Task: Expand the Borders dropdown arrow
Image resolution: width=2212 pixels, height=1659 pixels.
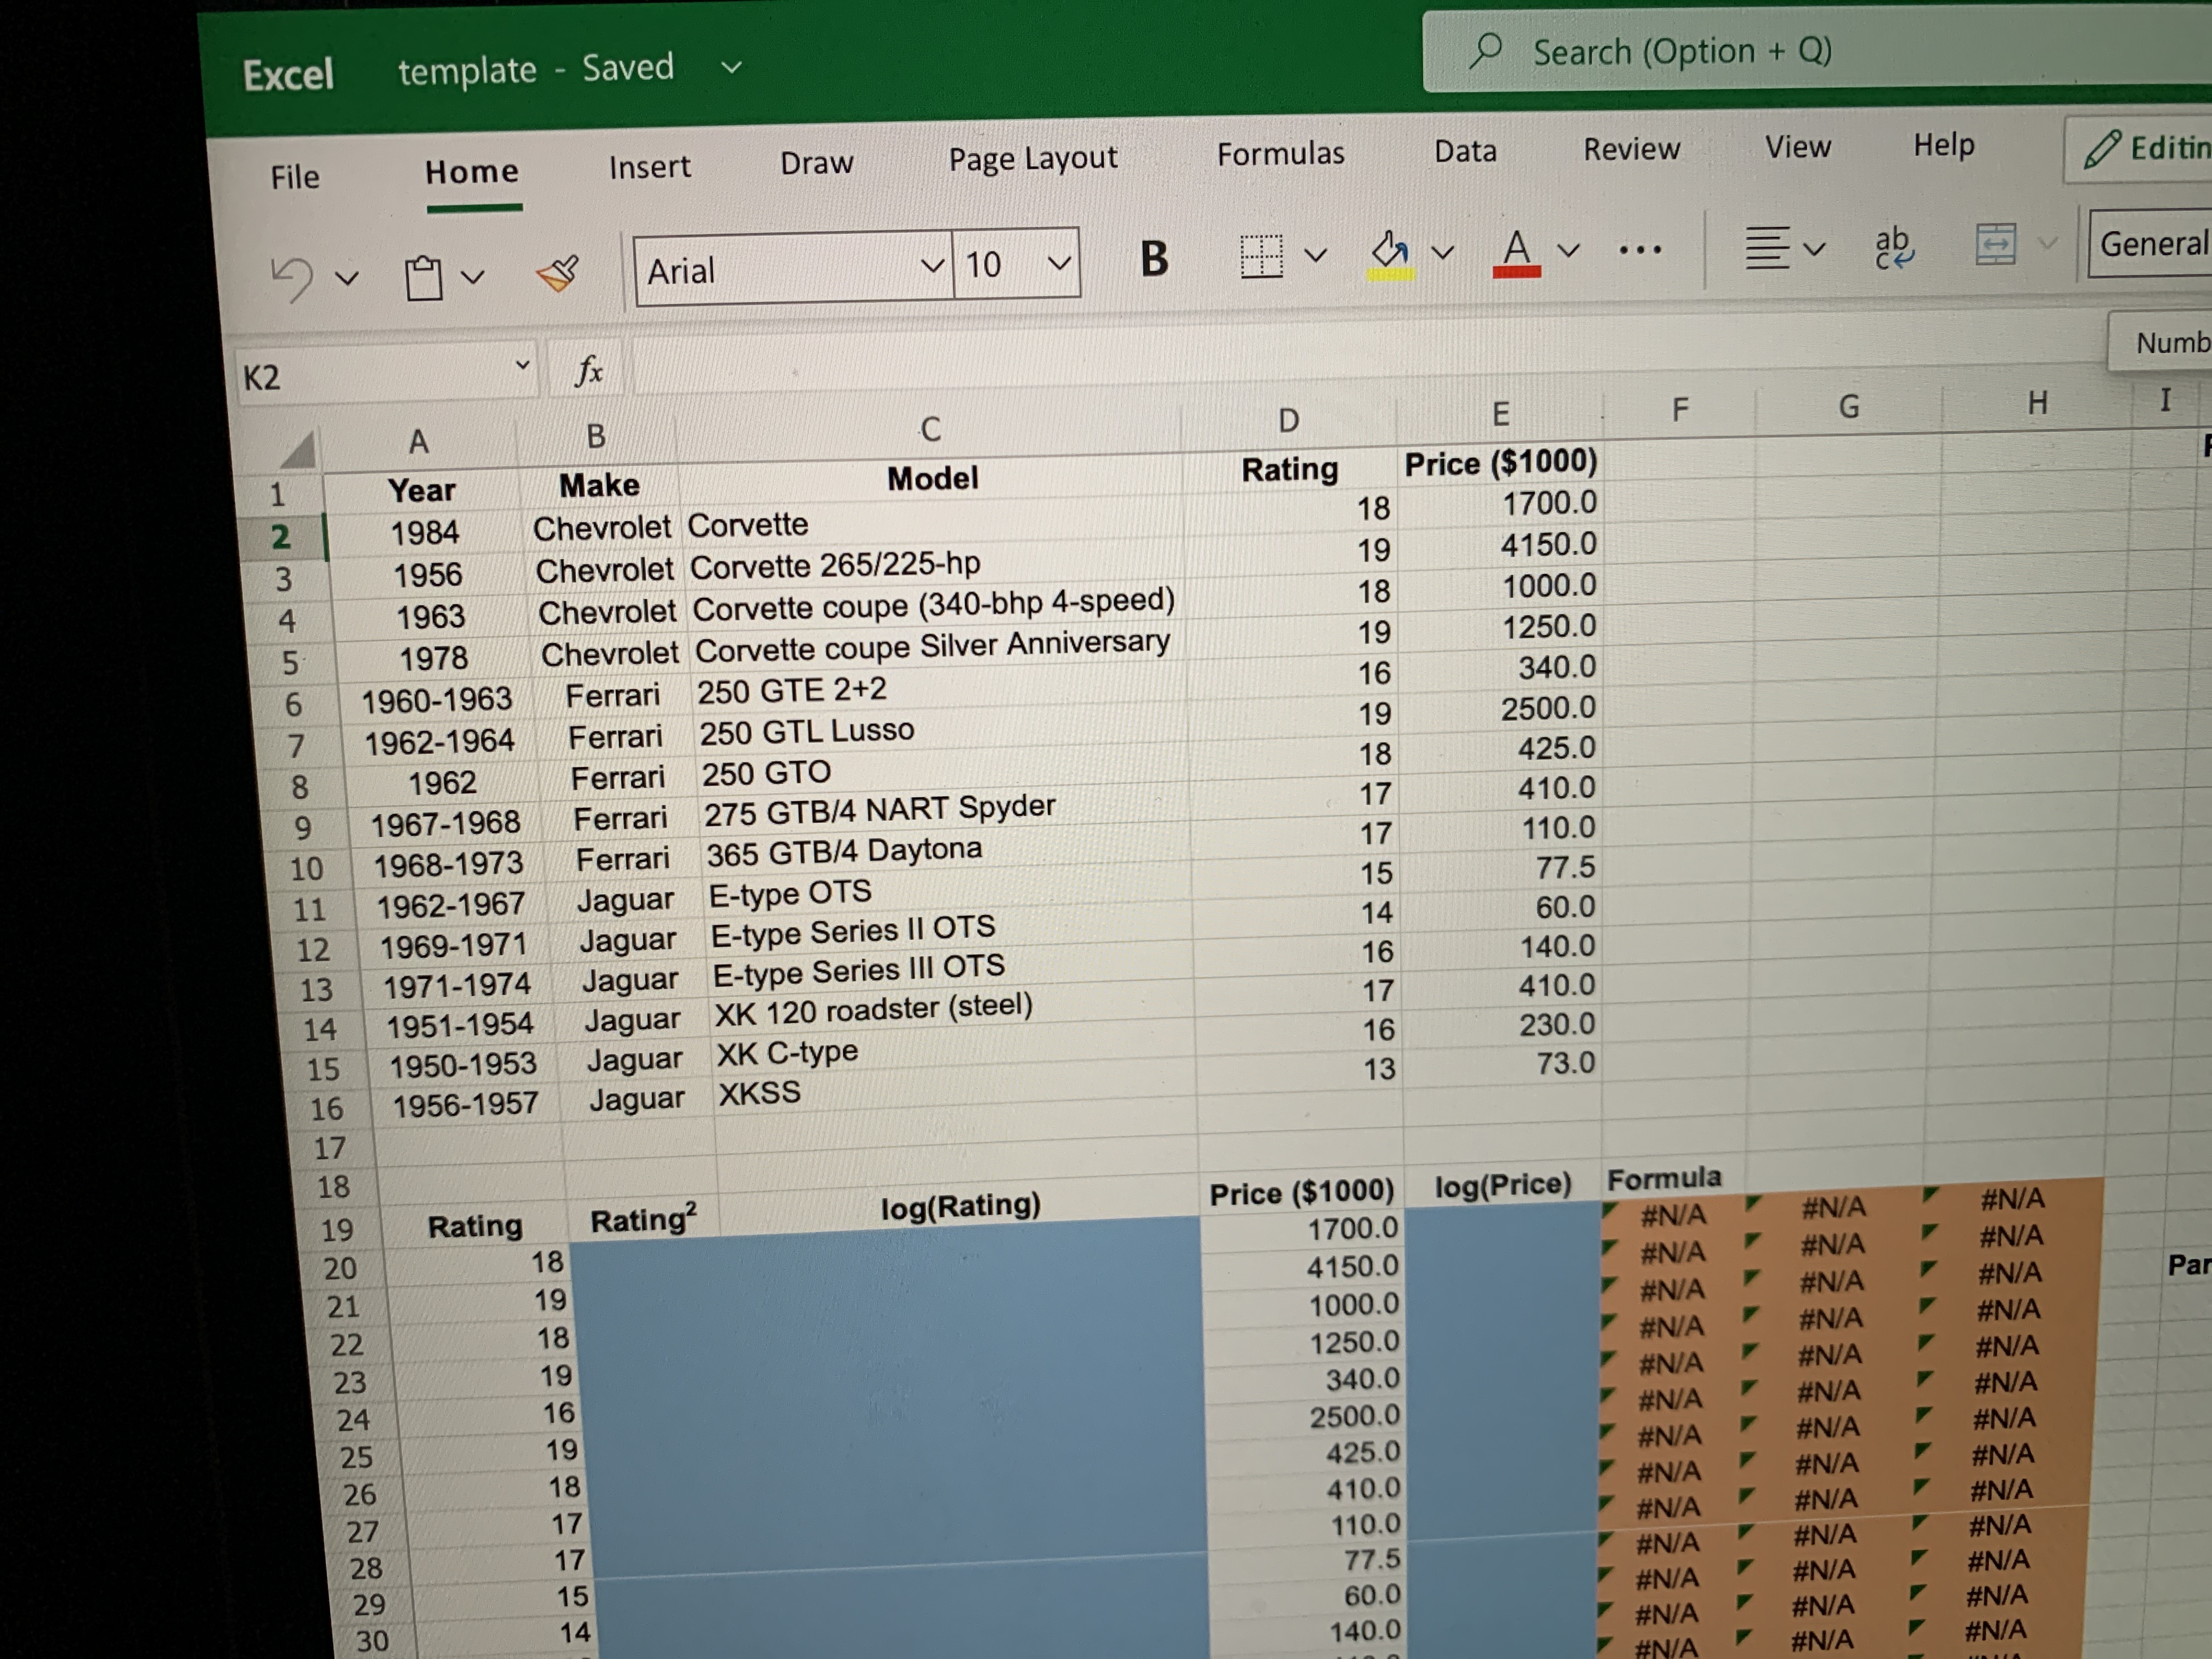Action: 1316,255
